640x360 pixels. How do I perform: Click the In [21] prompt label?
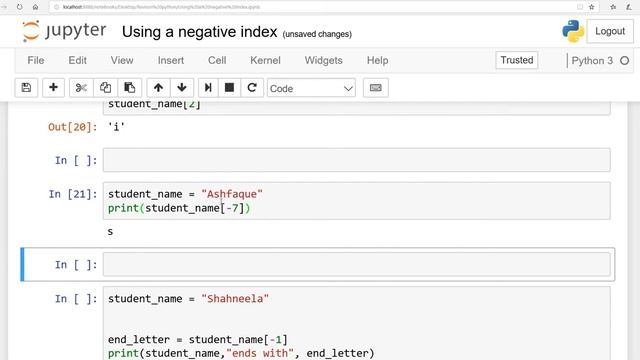[73, 194]
